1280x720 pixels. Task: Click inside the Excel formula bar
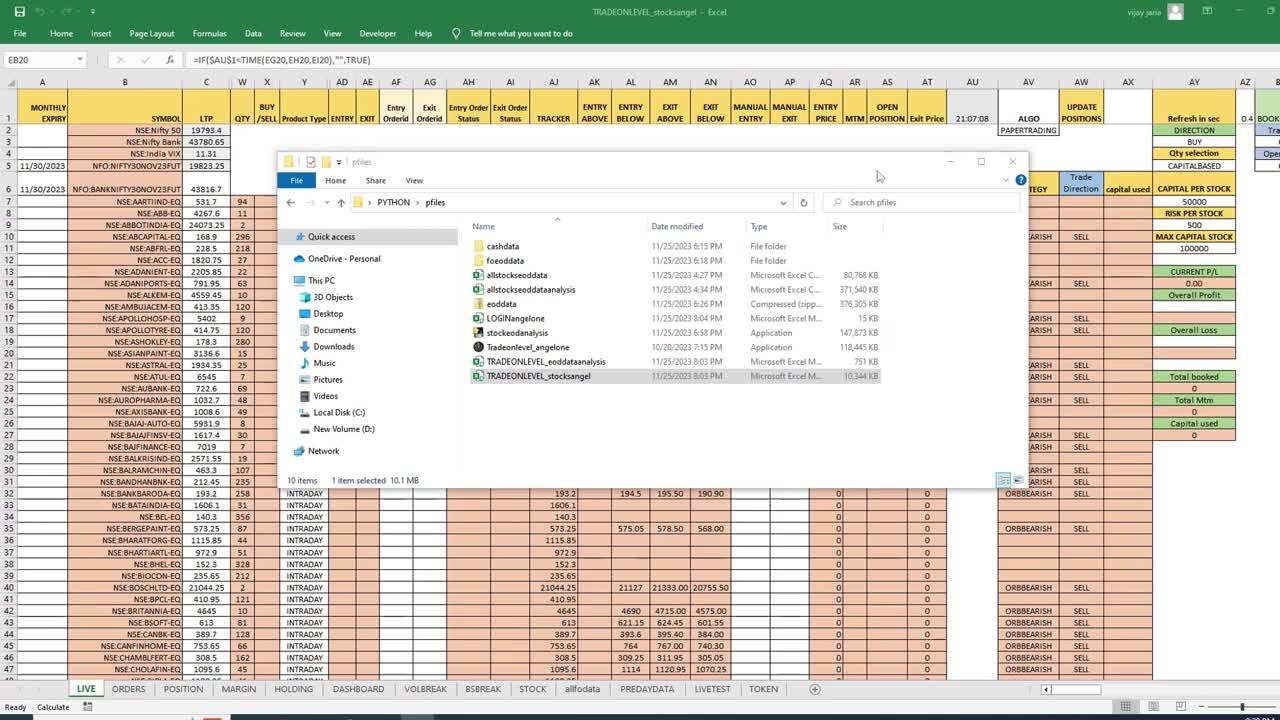tap(730, 60)
